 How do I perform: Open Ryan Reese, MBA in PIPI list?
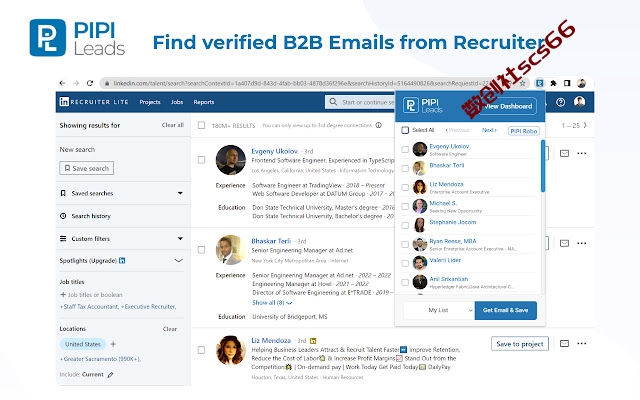click(453, 241)
